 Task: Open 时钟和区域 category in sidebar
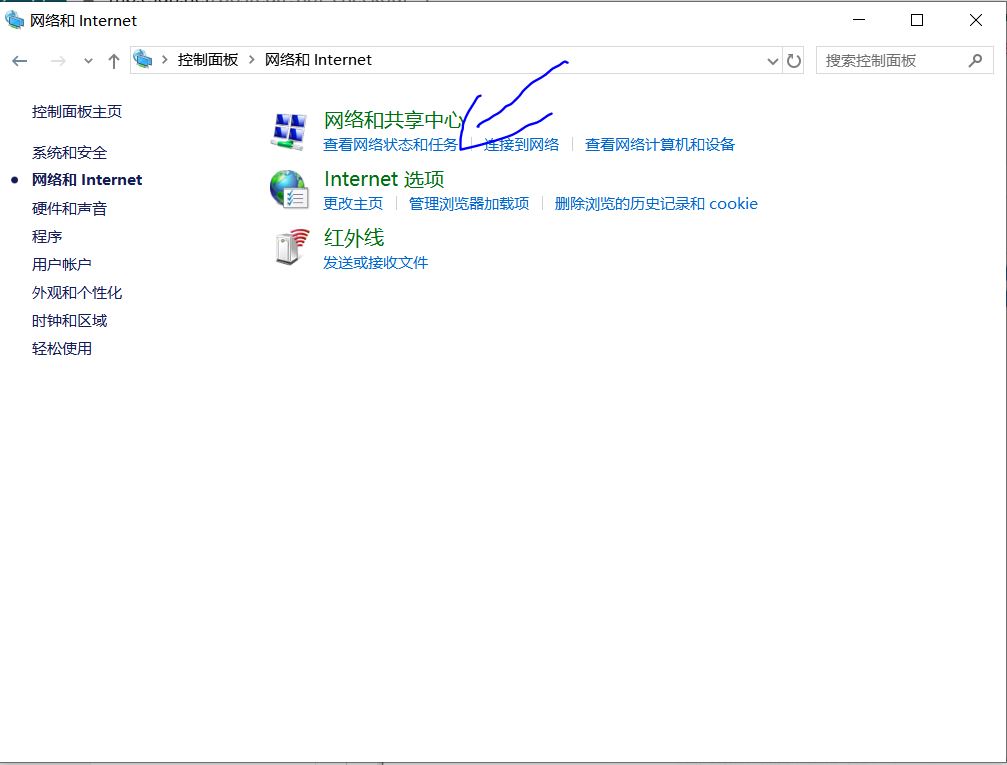point(69,321)
